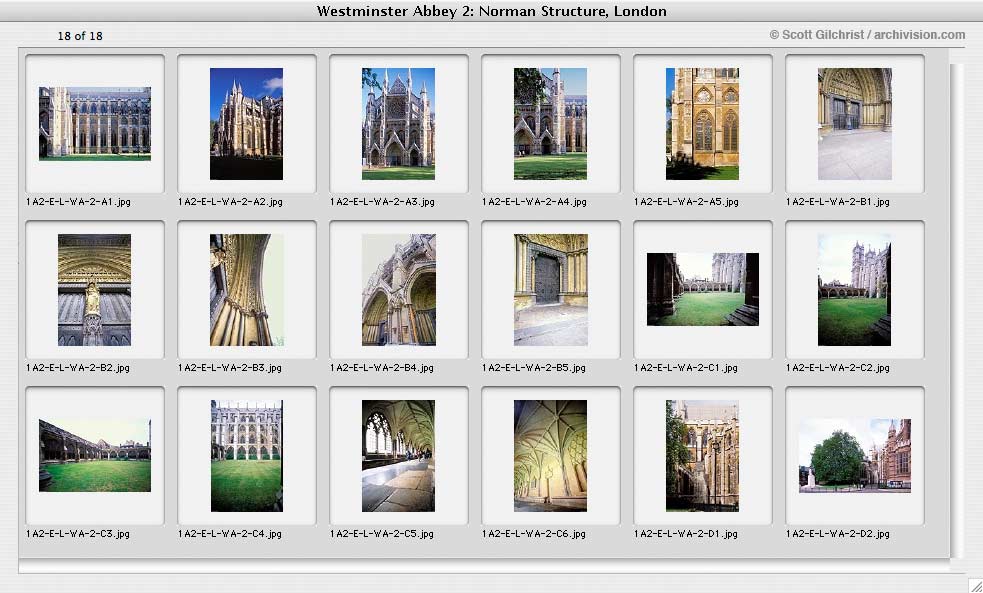
Task: Click the filename label 1A2-E-L-WA-2-C1.jpg
Action: point(685,368)
